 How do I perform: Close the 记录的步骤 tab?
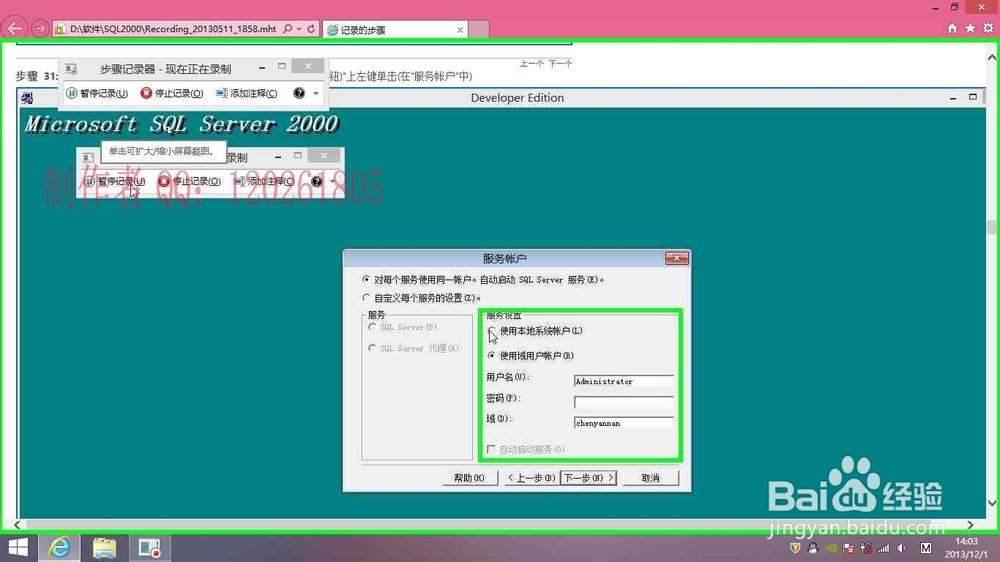pyautogui.click(x=460, y=30)
